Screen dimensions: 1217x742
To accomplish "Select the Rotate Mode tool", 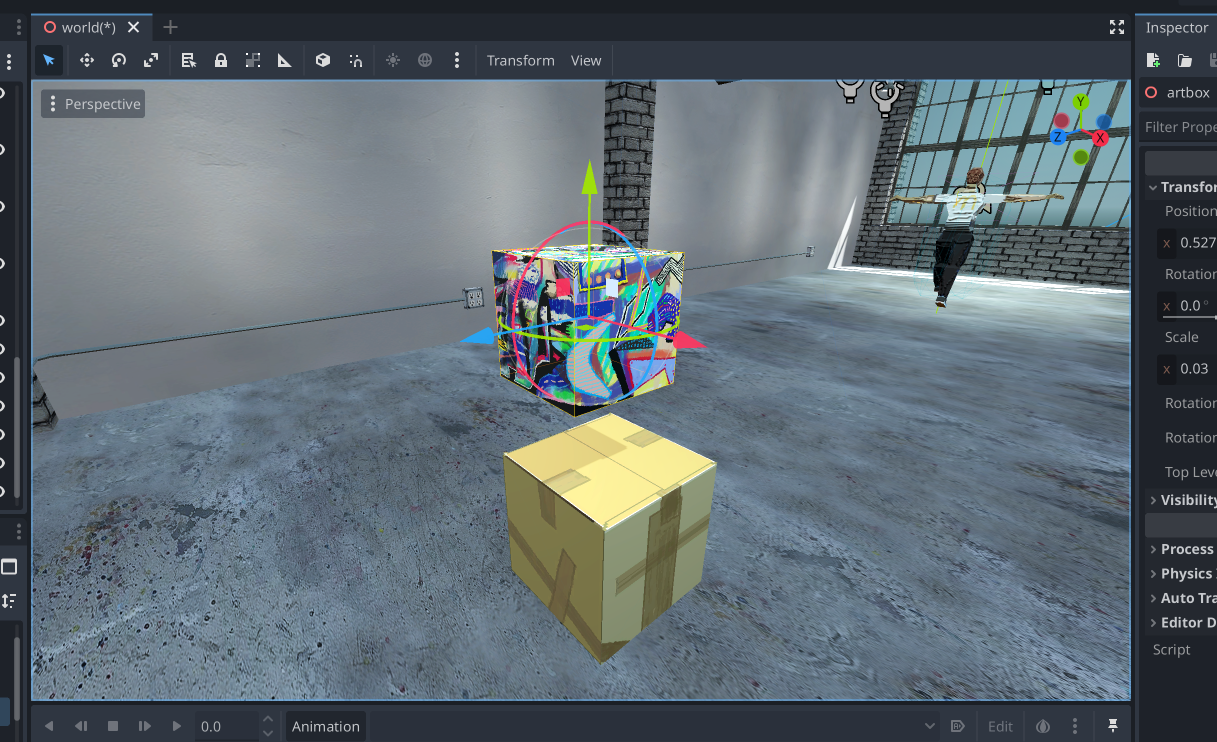I will [x=119, y=60].
